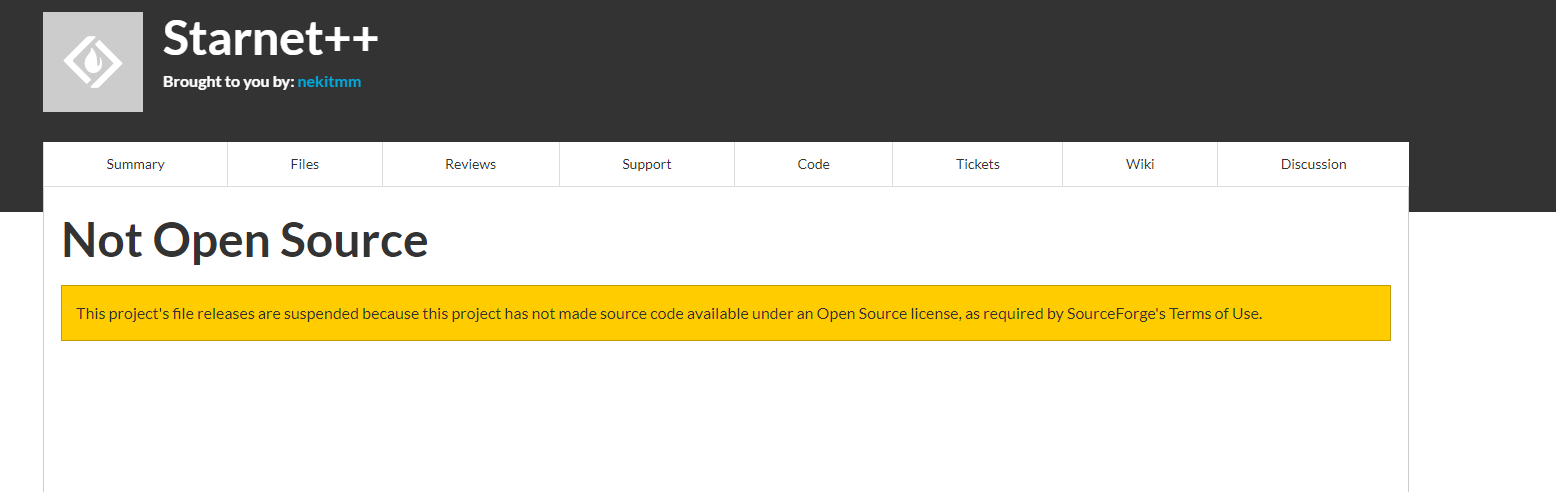Go to the Reviews tab
This screenshot has width=1556, height=492.
(470, 164)
